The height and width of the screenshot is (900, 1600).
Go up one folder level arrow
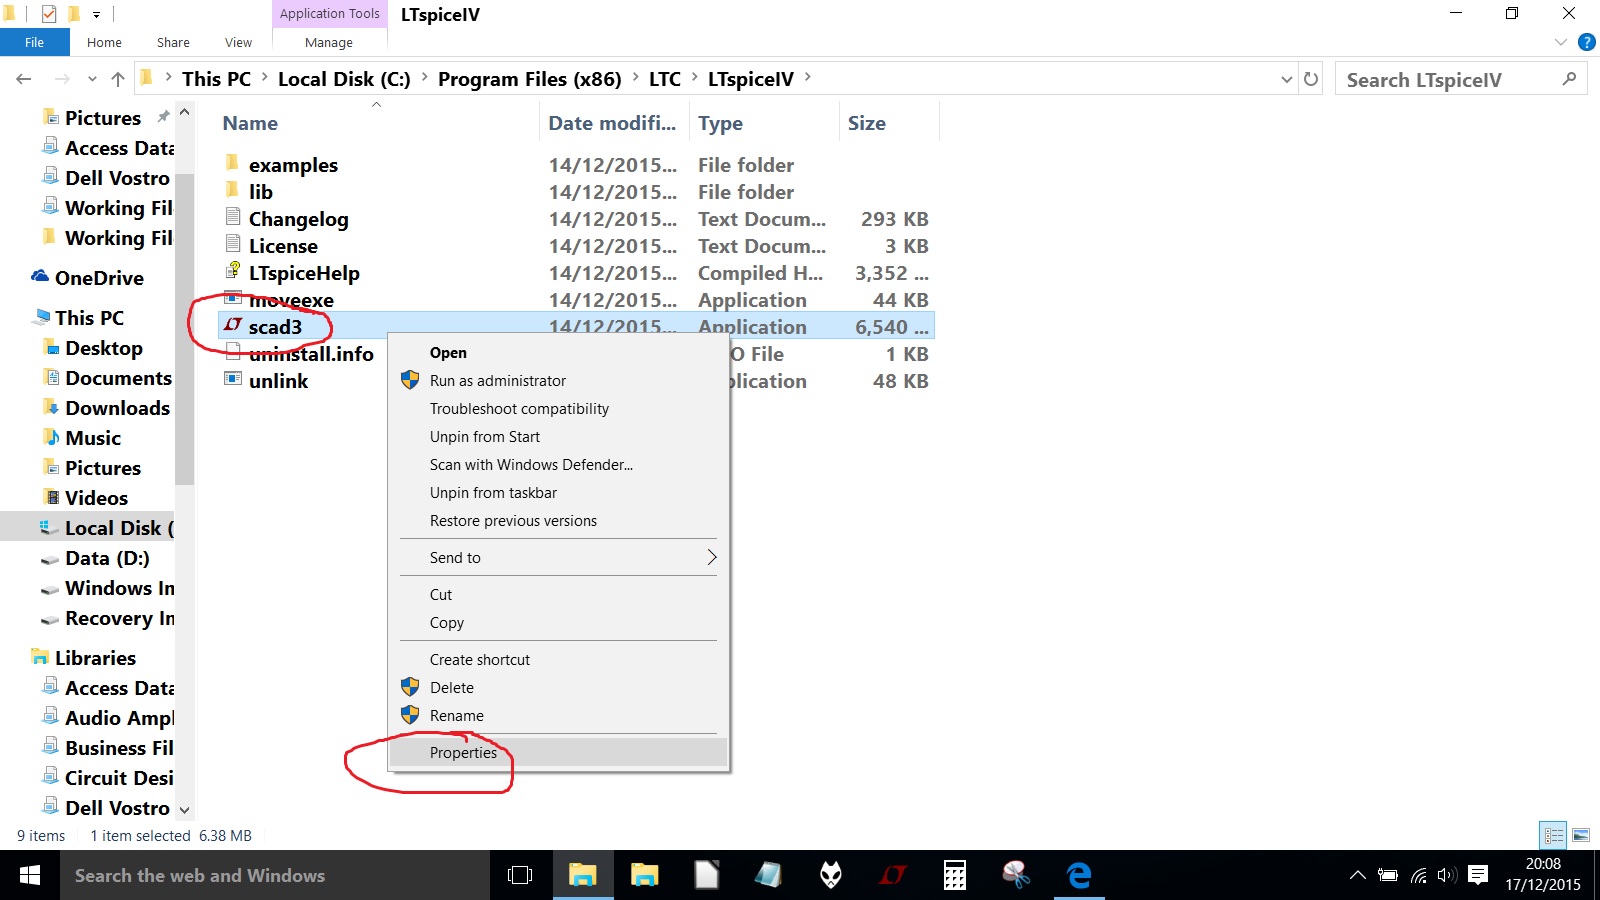(118, 79)
